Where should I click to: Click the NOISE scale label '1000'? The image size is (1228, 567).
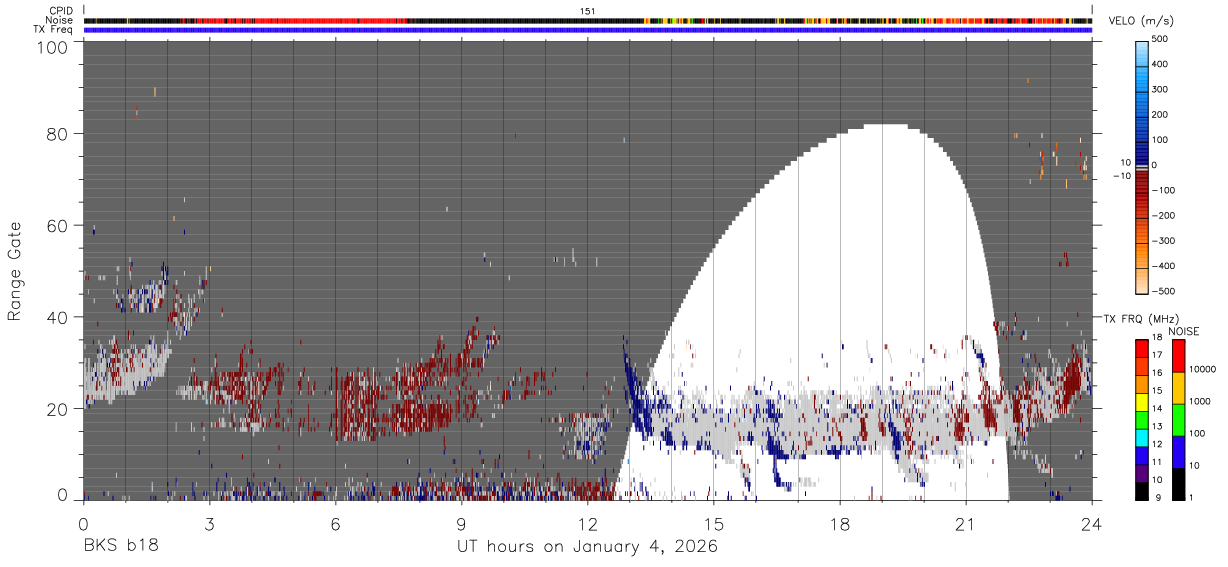point(1201,402)
